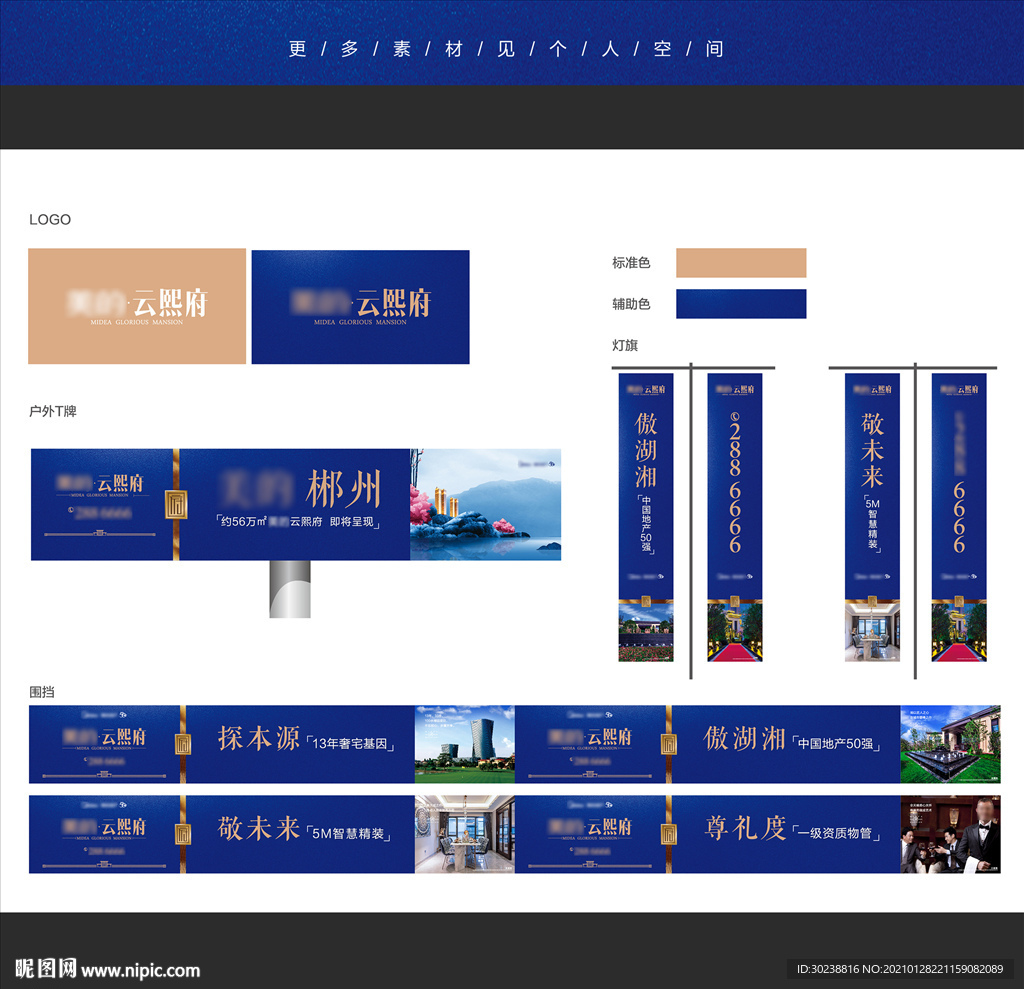1024x989 pixels.
Task: Click the 尊礼度 fence panel headline
Action: [745, 829]
